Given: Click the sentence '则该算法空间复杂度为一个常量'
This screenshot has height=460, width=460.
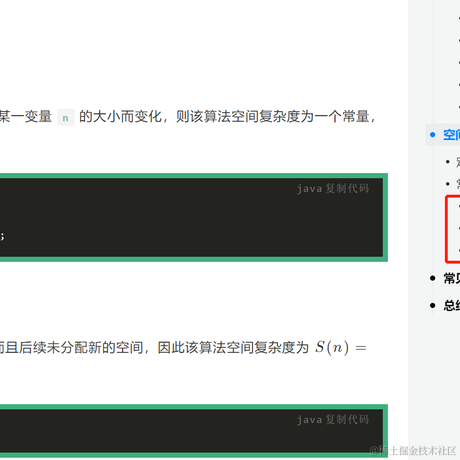Looking at the screenshot, I should click(x=272, y=117).
